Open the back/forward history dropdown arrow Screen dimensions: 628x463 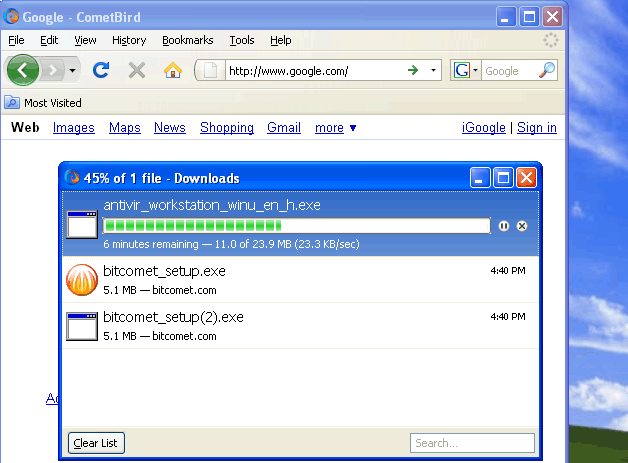[x=72, y=70]
